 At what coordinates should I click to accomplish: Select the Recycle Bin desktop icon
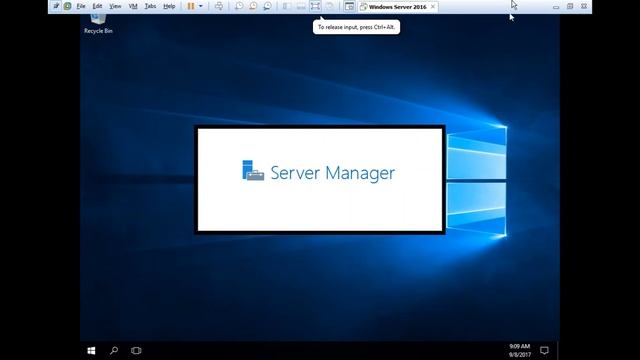click(x=98, y=24)
